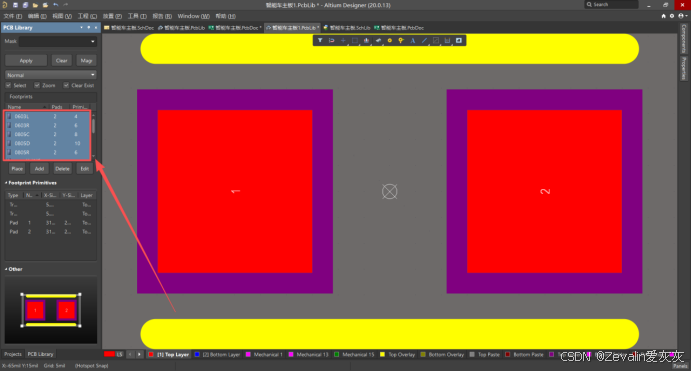Select the place 3D body icon
The width and height of the screenshot is (692, 371).
(x=378, y=41)
